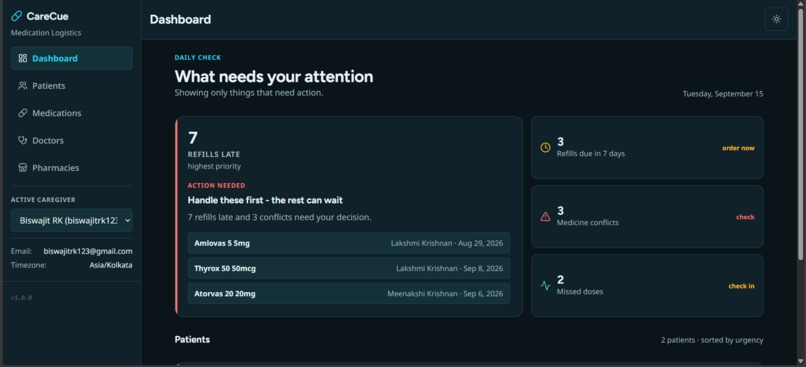Click the 'check' link for medicine conflicts

745,217
